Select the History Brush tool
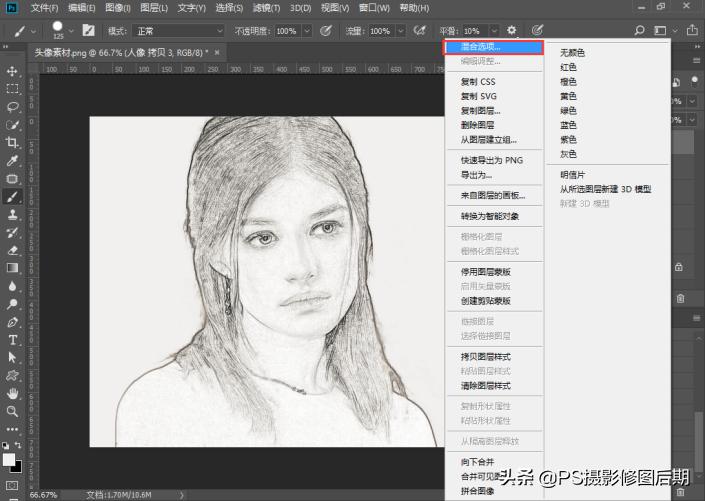The image size is (705, 501). pos(12,233)
